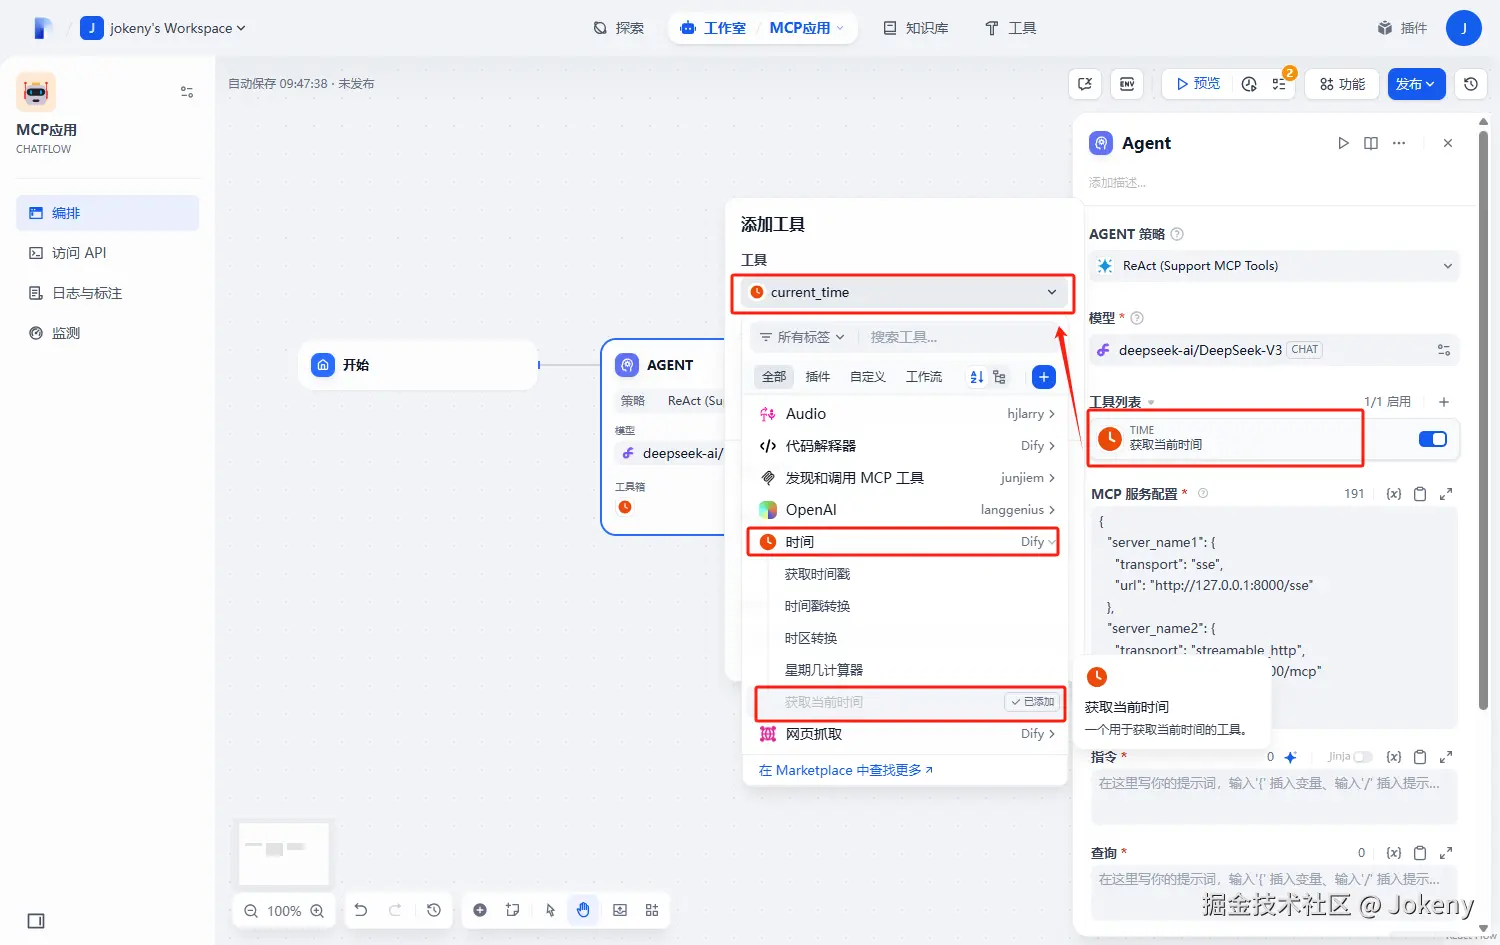This screenshot has height=945, width=1500.
Task: Toggle the Jinja switch in 指令
Action: click(x=1362, y=757)
